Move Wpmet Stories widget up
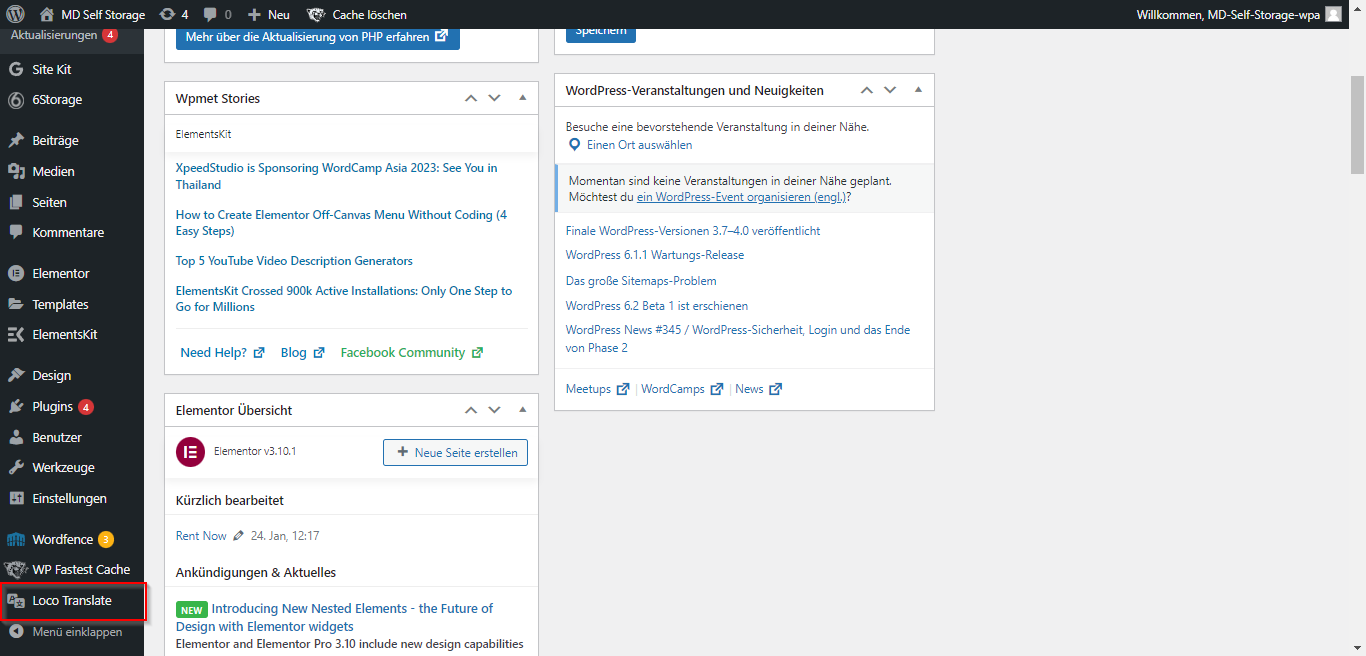 [471, 98]
